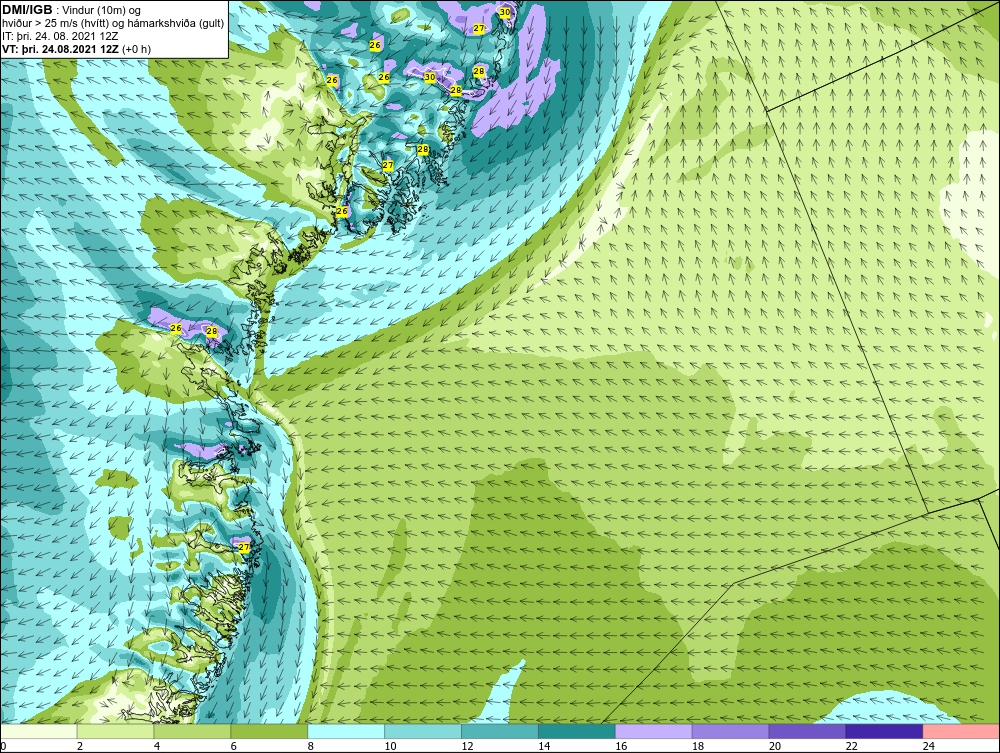1000x753 pixels.
Task: Pick the 20–22 m/s violet legend block
Action: pyautogui.click(x=807, y=731)
